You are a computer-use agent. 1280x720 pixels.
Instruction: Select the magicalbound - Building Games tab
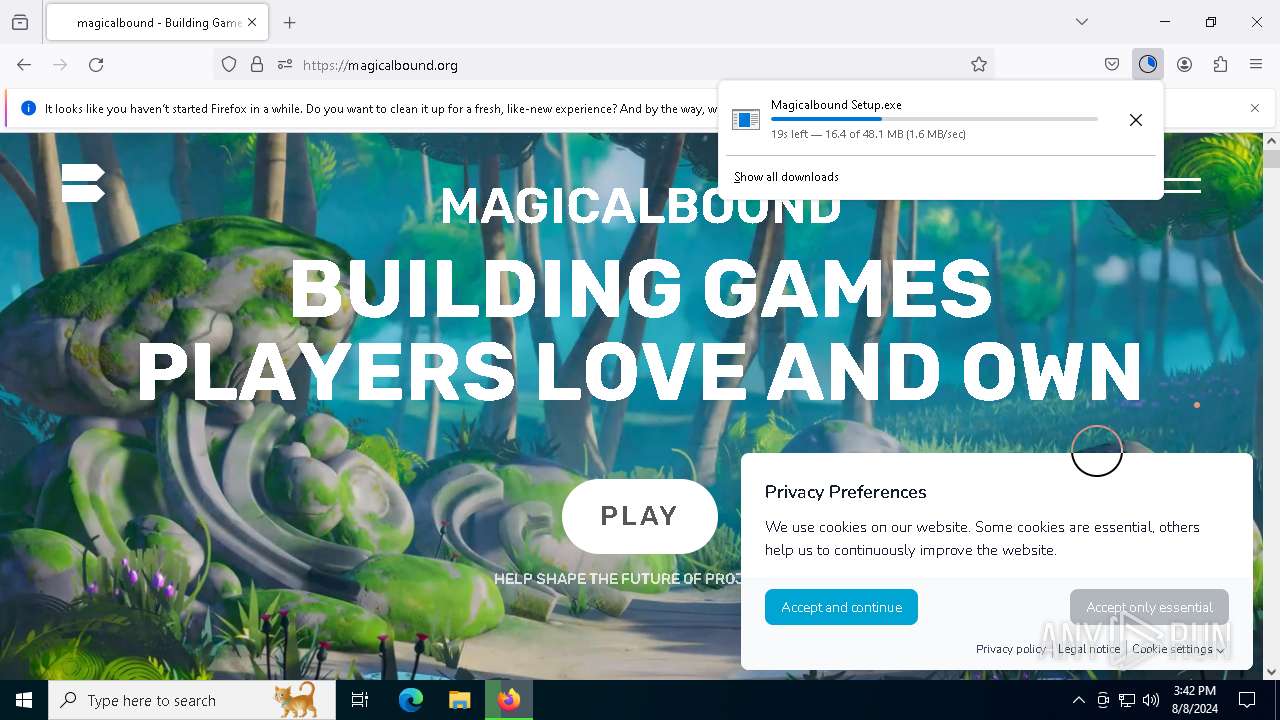click(x=157, y=22)
